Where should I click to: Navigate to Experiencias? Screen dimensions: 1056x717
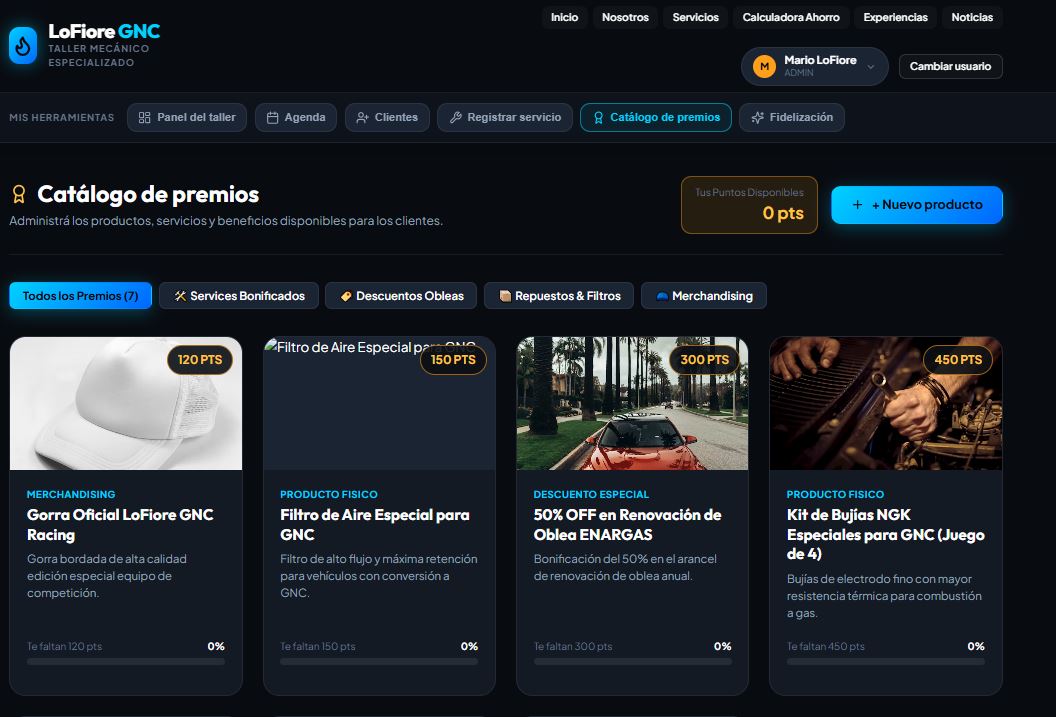tap(895, 18)
